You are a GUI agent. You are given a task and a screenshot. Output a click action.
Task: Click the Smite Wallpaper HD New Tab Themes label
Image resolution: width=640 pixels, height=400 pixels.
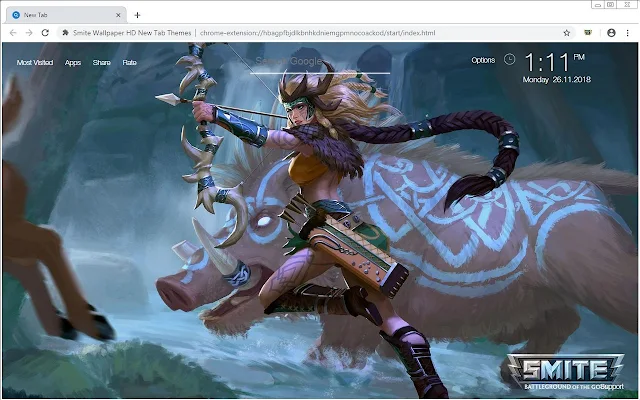132,33
